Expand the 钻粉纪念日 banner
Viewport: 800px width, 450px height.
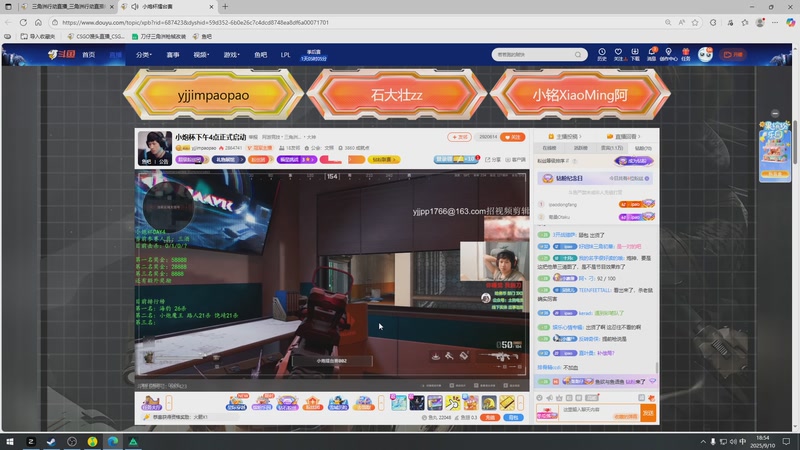(x=595, y=179)
